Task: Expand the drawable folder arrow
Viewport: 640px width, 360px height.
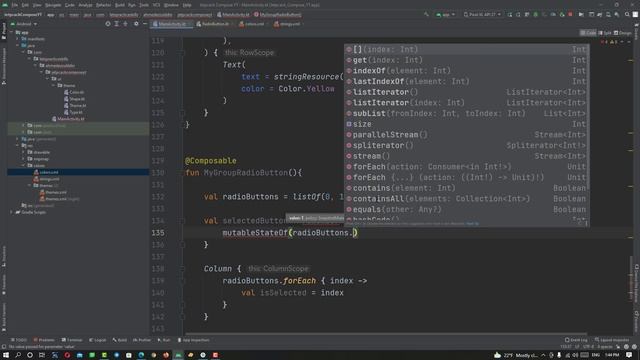Action: pyautogui.click(x=23, y=152)
